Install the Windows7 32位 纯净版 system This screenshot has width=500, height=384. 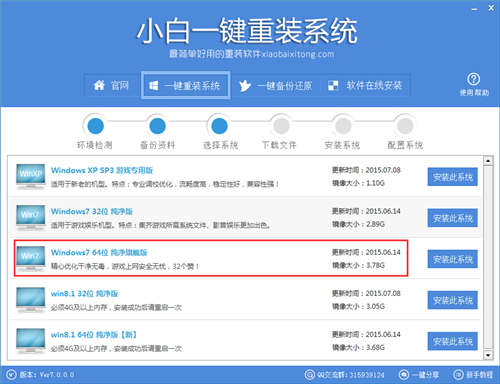452,218
